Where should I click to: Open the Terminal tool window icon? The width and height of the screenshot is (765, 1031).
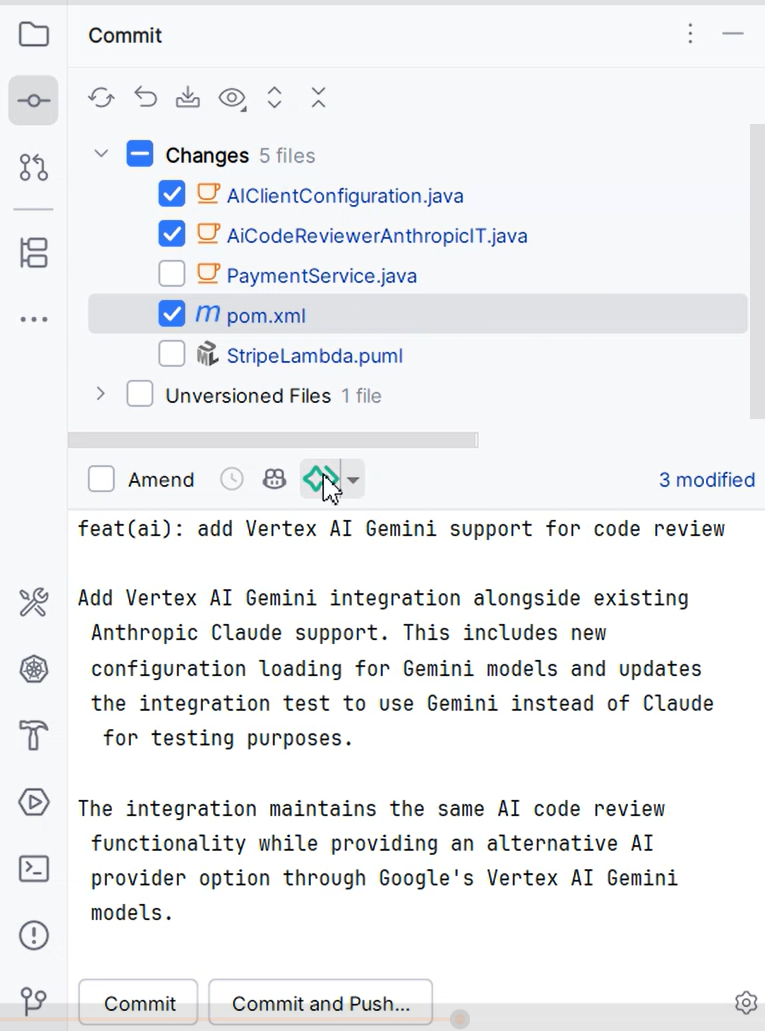pyautogui.click(x=33, y=870)
